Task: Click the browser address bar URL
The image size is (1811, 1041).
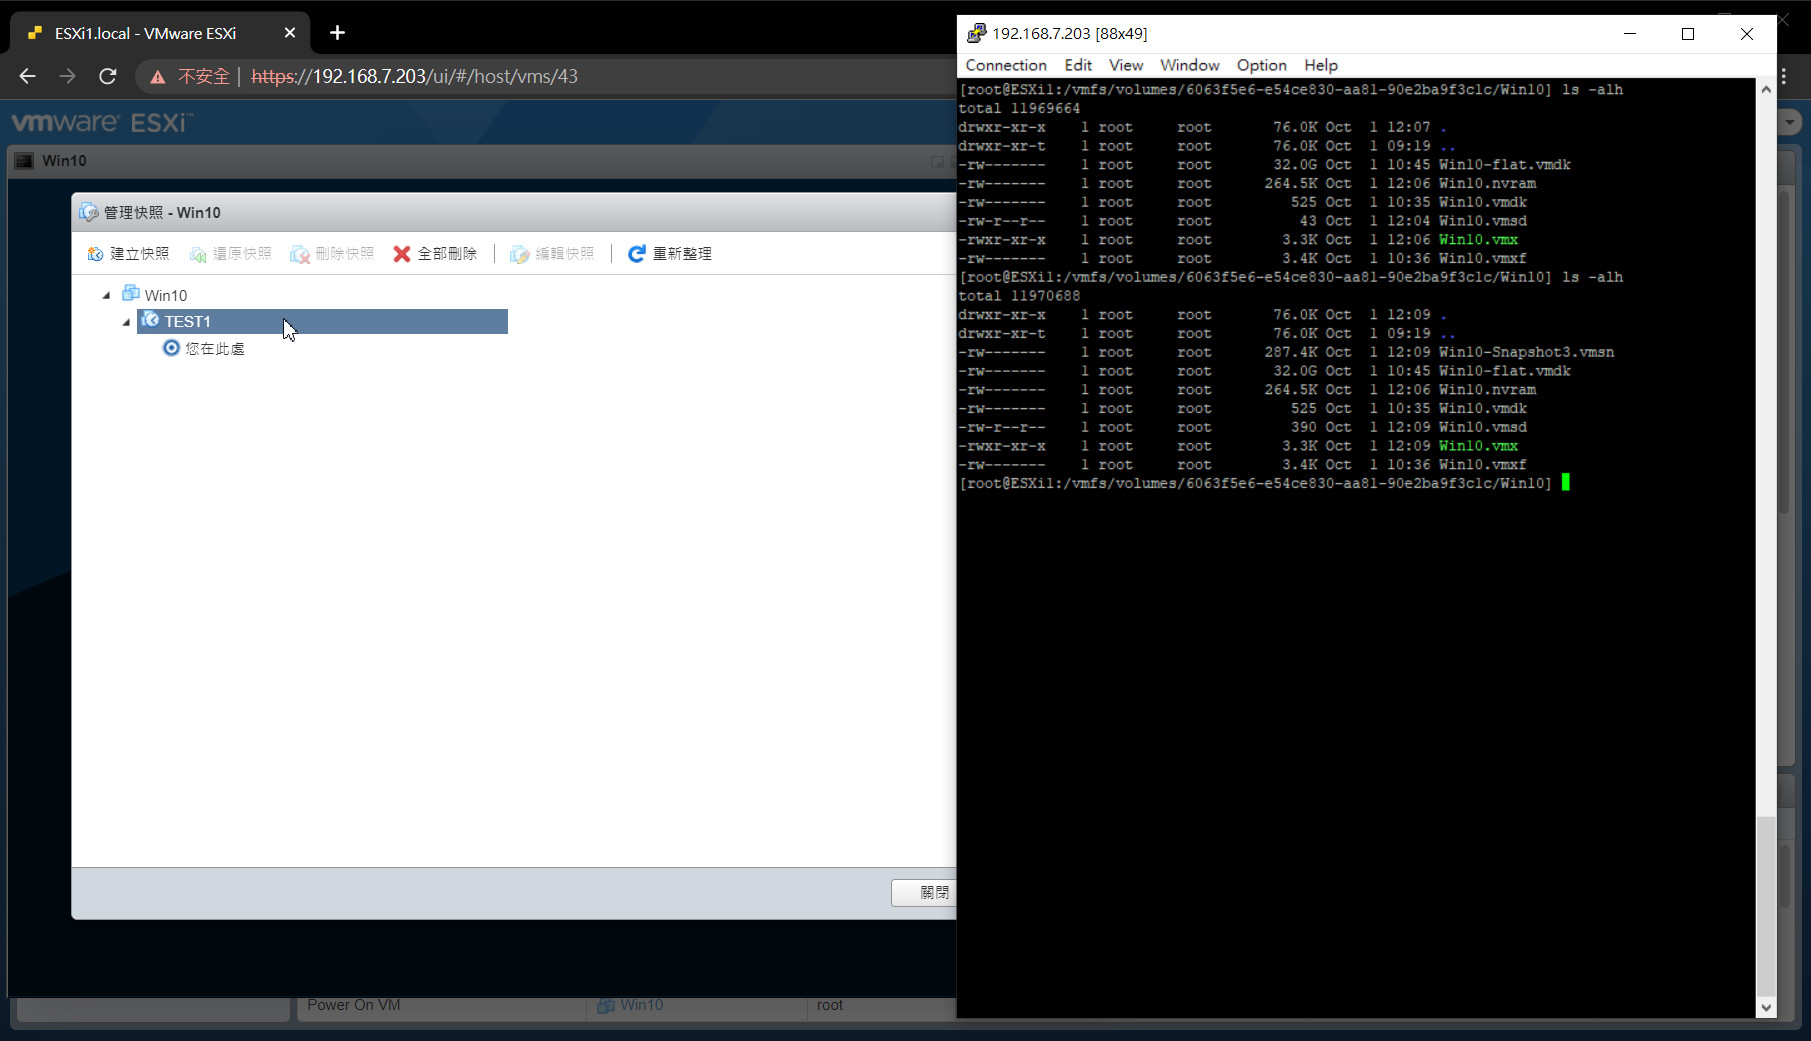Action: [414, 76]
